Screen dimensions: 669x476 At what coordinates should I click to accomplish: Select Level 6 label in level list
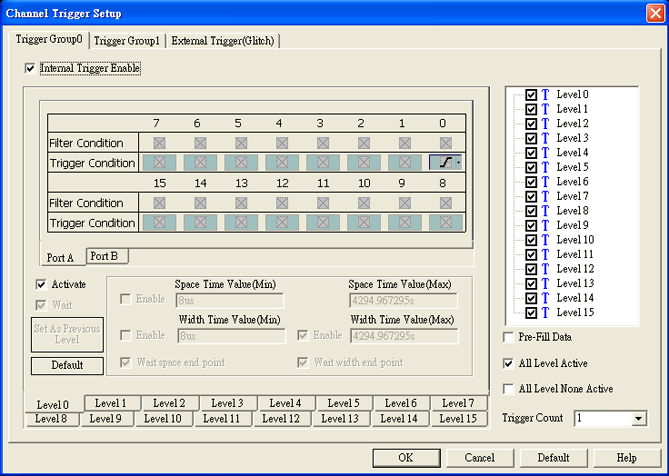pyautogui.click(x=573, y=182)
